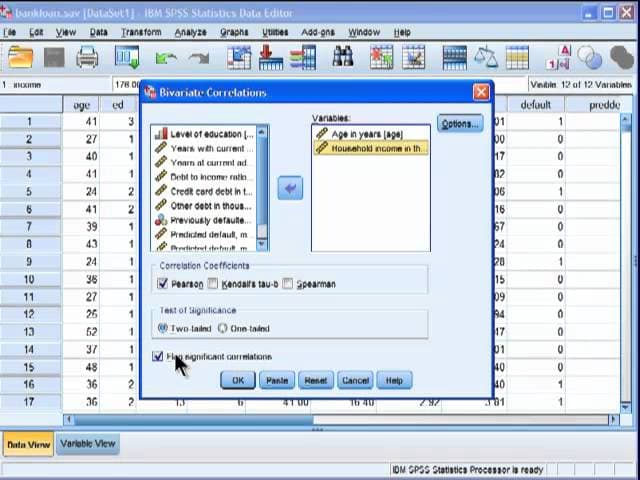
Task: Open the Graphs menu
Action: [x=234, y=32]
